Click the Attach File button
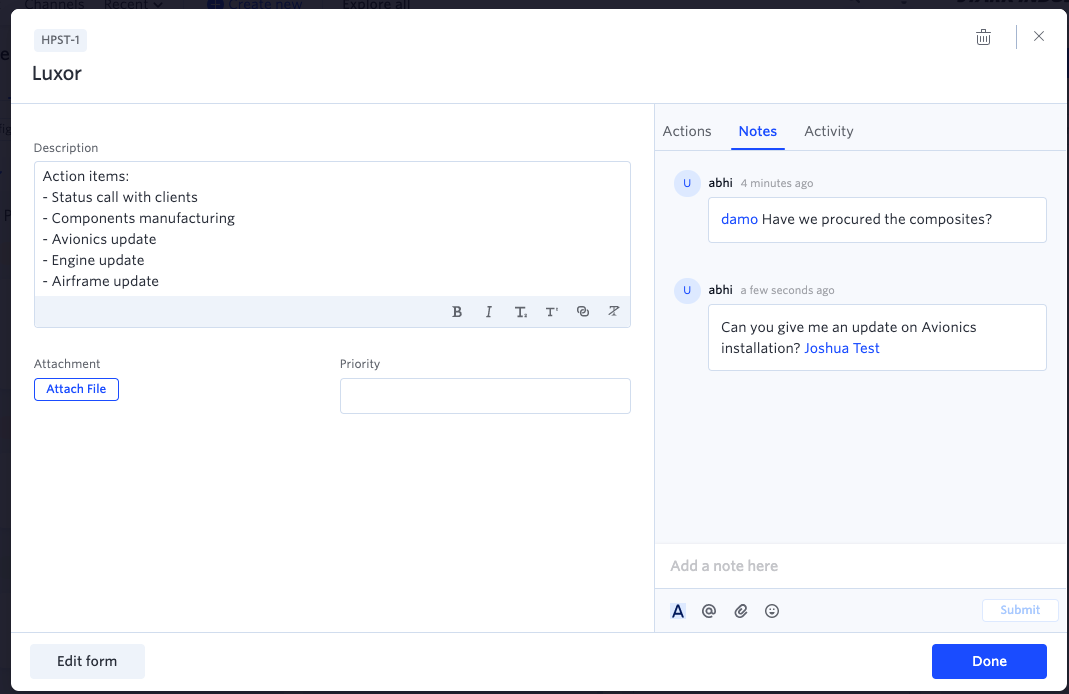This screenshot has height=694, width=1069. click(x=76, y=389)
